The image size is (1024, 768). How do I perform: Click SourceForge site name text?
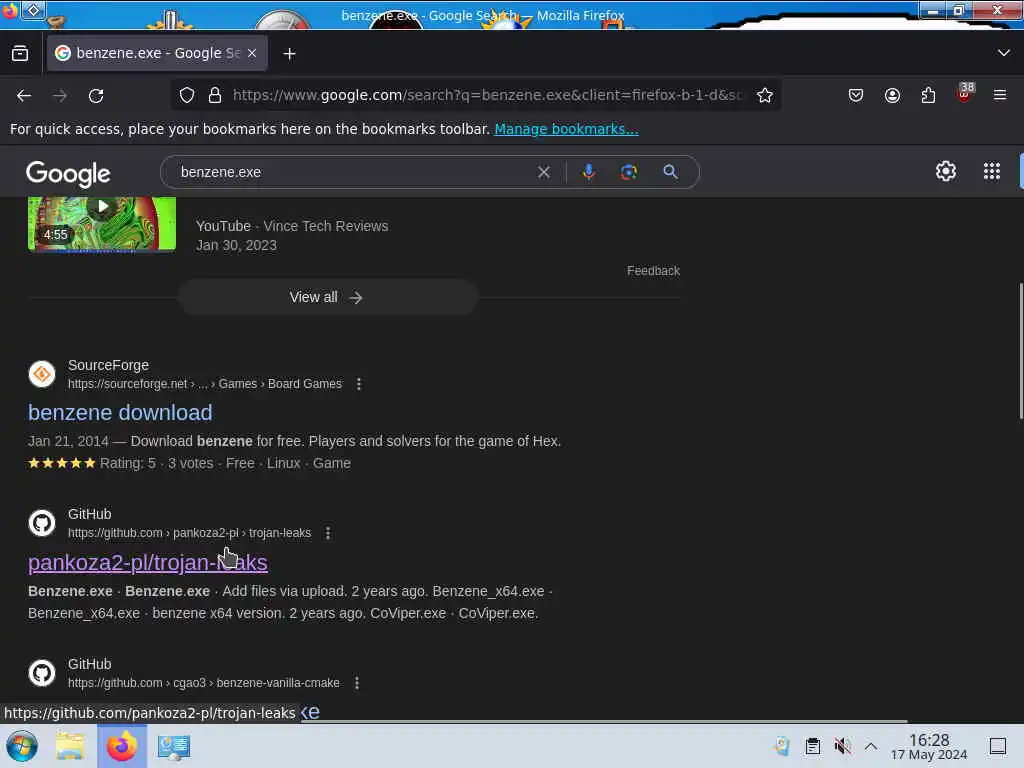(x=108, y=365)
